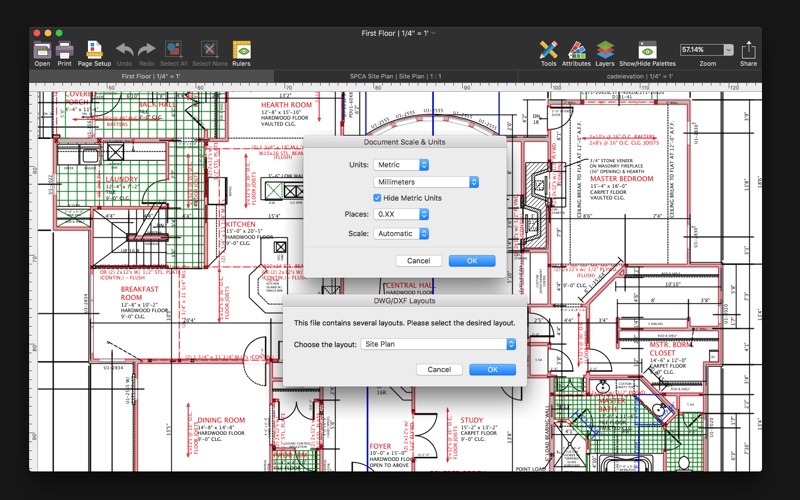Open Page Setup from toolbar
Viewport: 800px width, 500px height.
pos(94,50)
